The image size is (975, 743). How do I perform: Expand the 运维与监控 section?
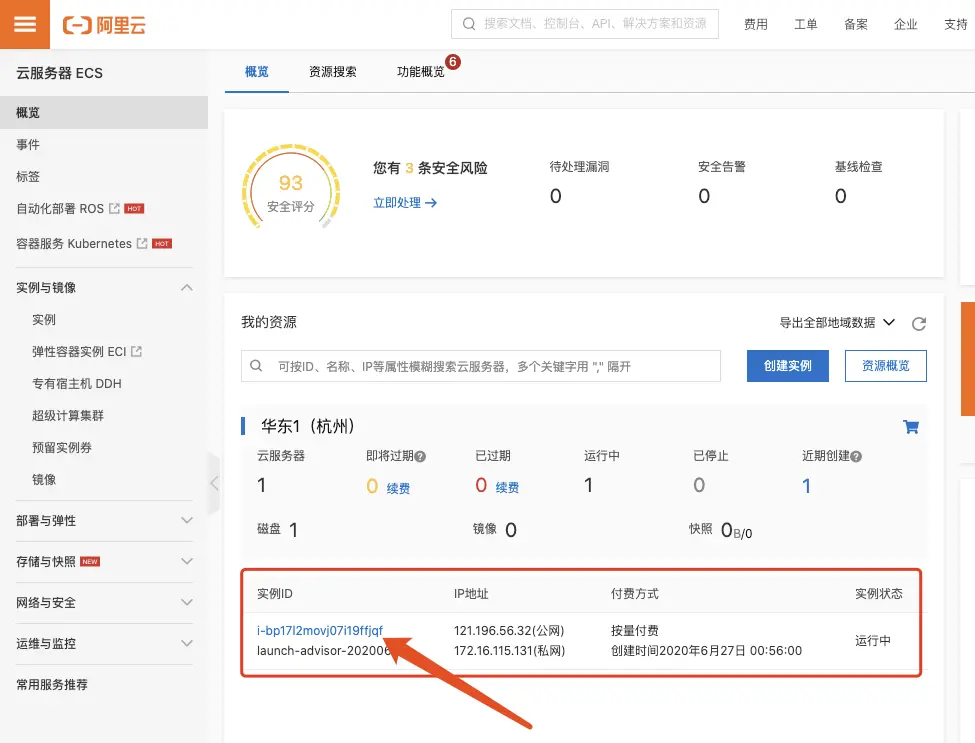(x=187, y=643)
